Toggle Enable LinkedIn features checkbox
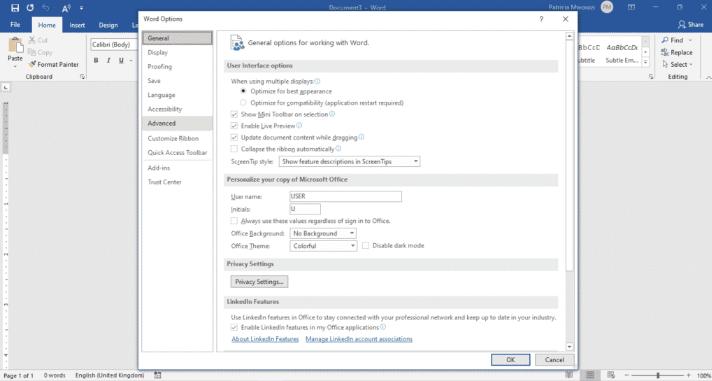The height and width of the screenshot is (381, 712). 234,327
